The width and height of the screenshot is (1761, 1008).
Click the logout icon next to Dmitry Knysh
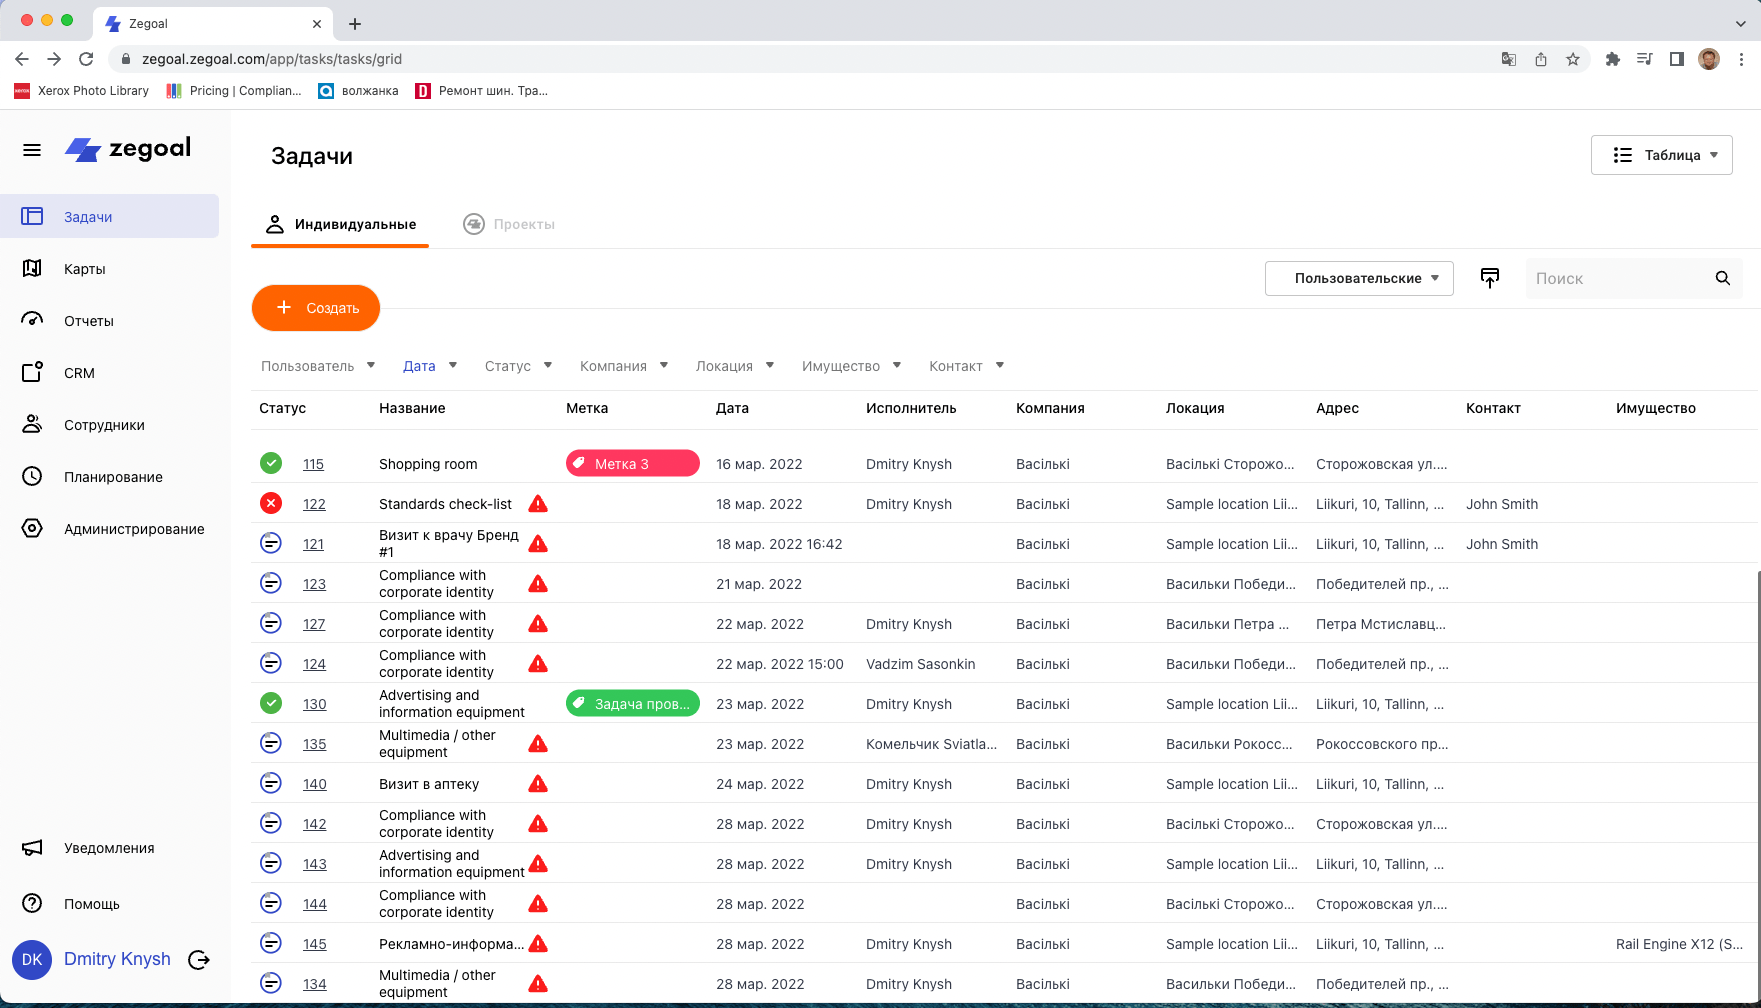coord(199,960)
